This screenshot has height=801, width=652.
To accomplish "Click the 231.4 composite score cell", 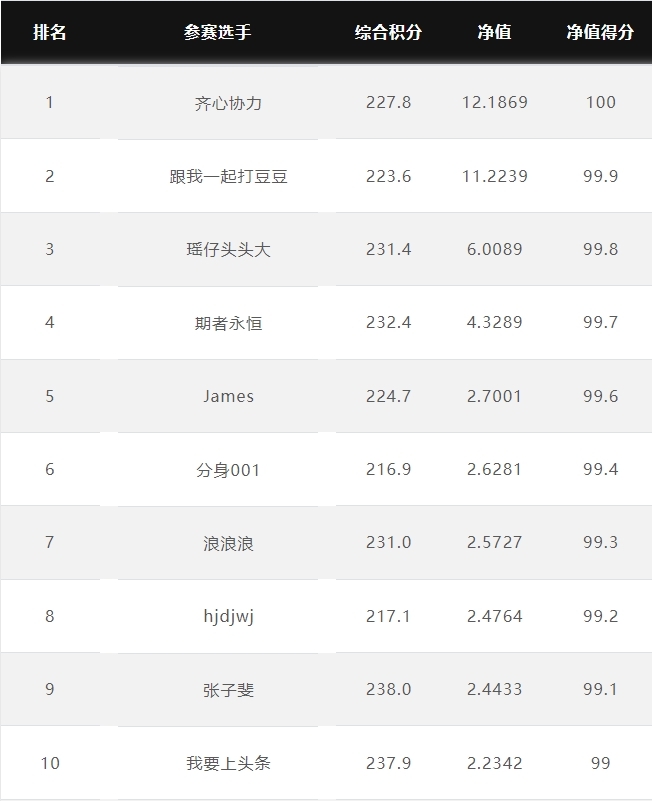I will tap(388, 249).
